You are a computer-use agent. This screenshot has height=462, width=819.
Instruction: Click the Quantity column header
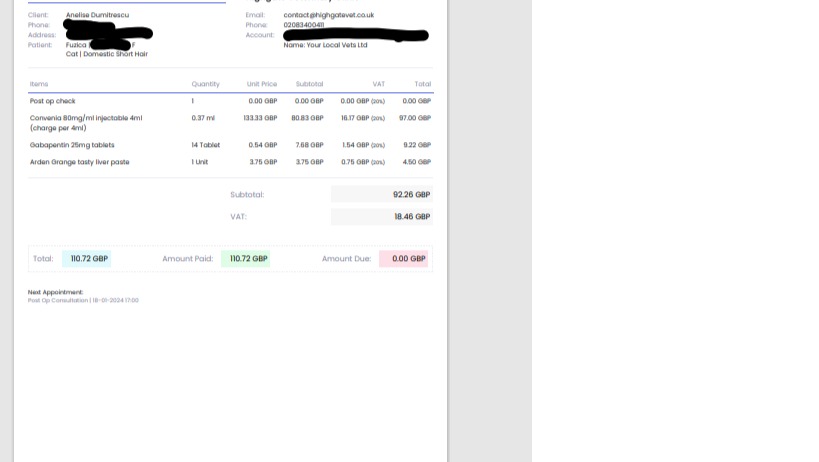[205, 84]
